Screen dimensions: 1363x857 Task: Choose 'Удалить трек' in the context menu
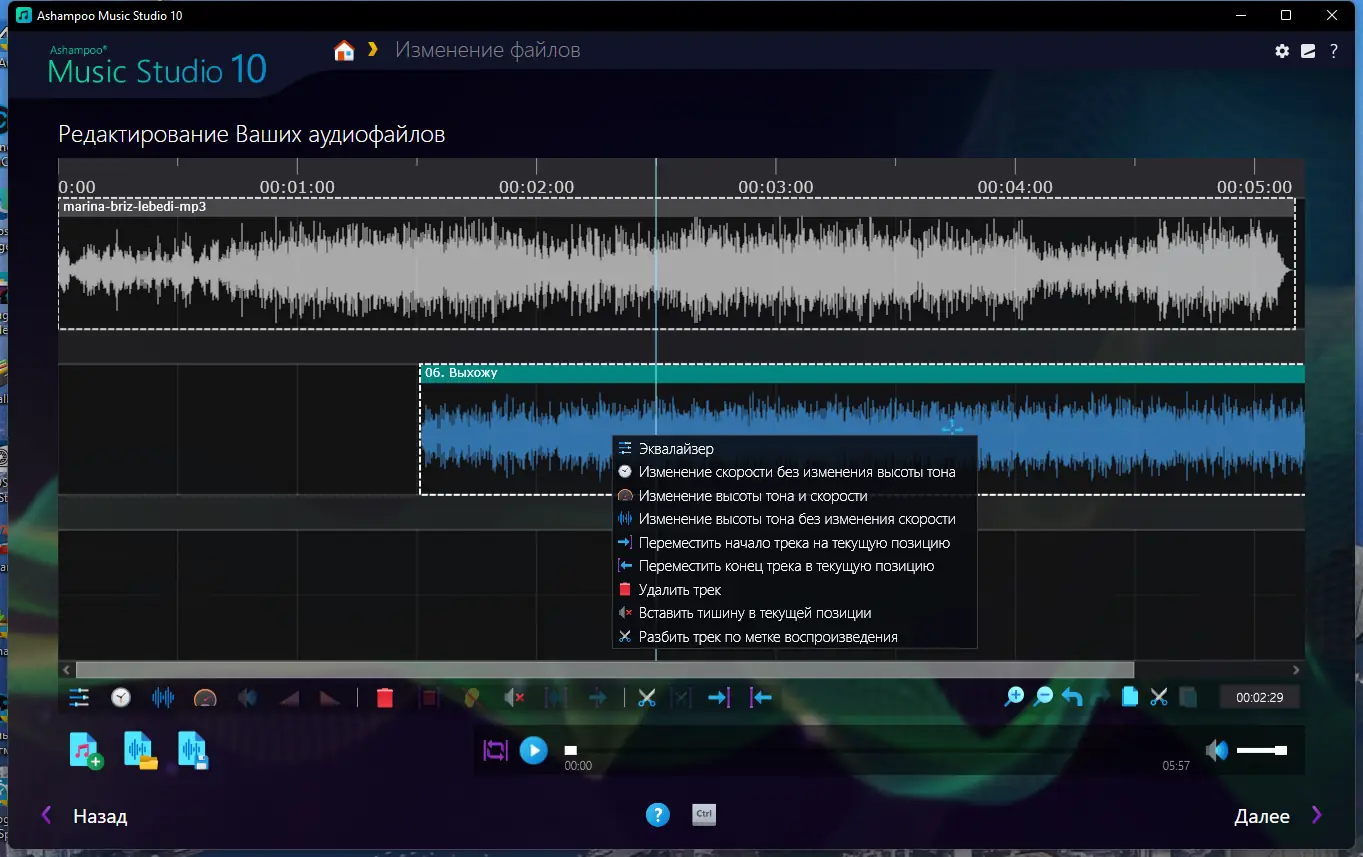tap(680, 590)
